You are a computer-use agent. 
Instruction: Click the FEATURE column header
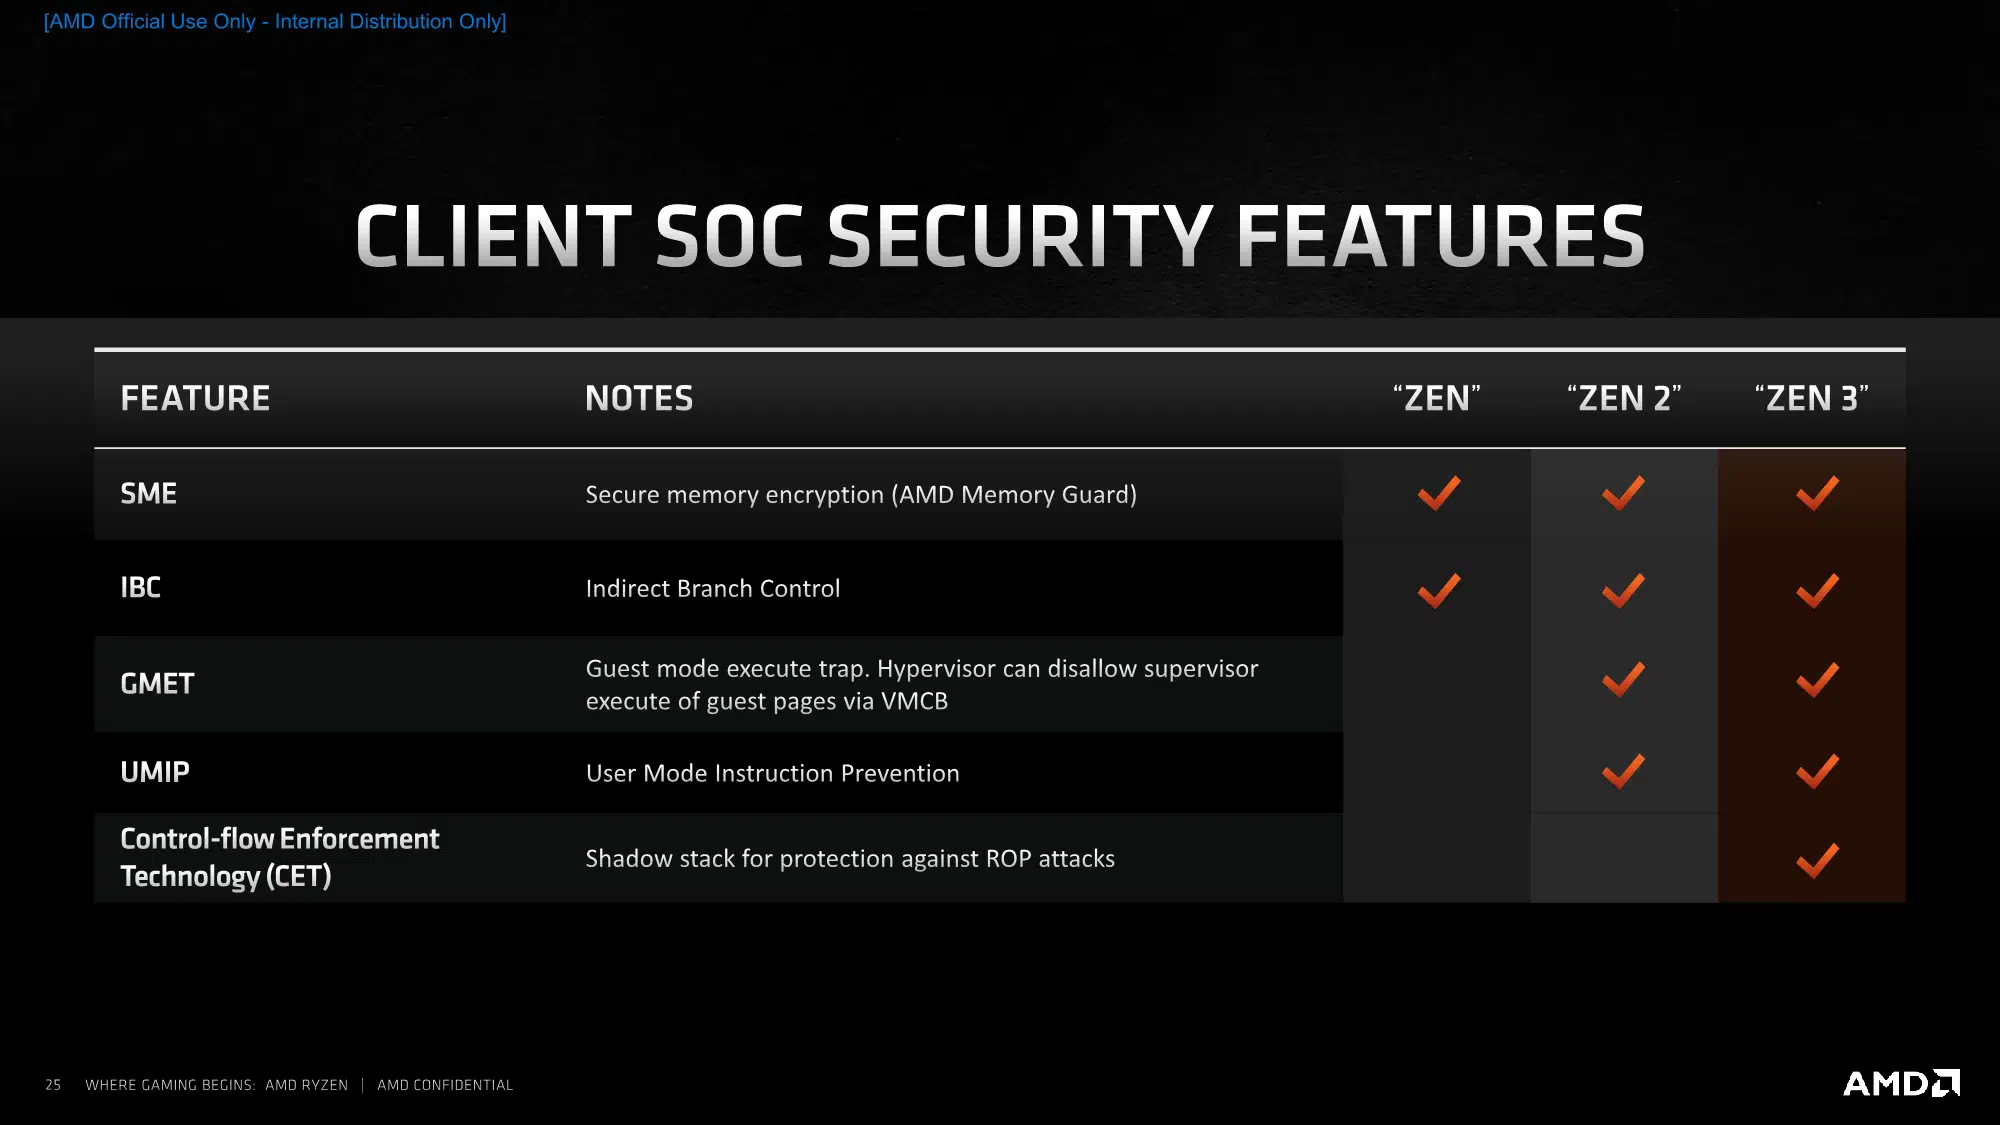click(195, 398)
